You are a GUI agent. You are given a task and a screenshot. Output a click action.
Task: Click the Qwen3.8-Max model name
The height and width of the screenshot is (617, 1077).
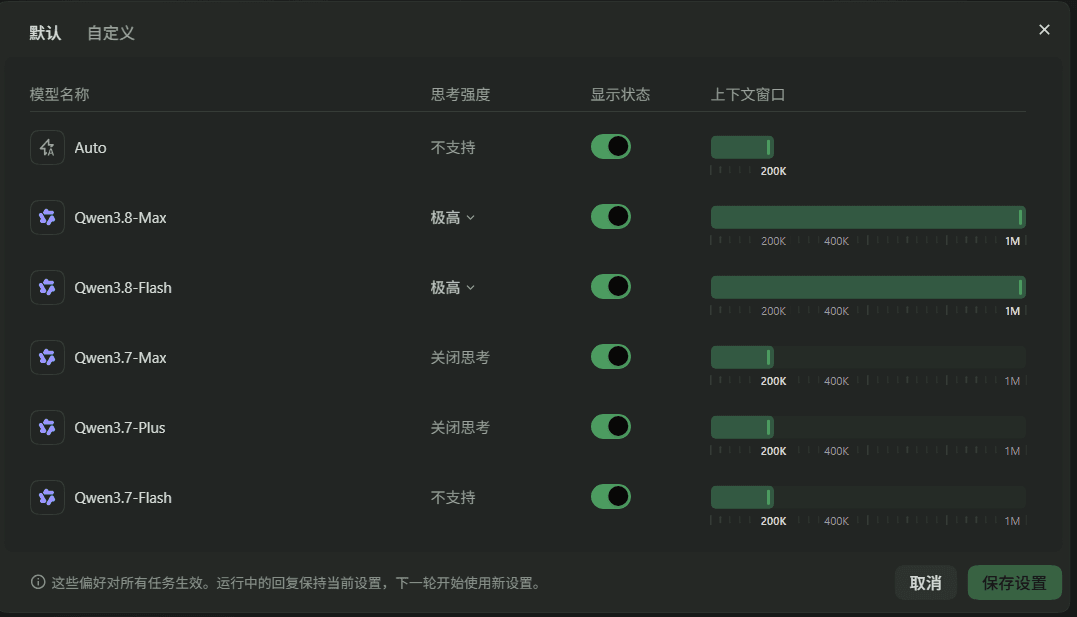120,218
